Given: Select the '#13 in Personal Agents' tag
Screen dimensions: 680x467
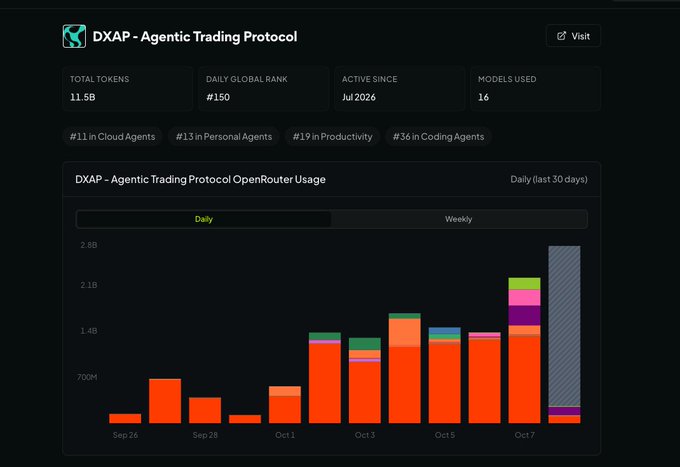Looking at the screenshot, I should click(x=224, y=137).
